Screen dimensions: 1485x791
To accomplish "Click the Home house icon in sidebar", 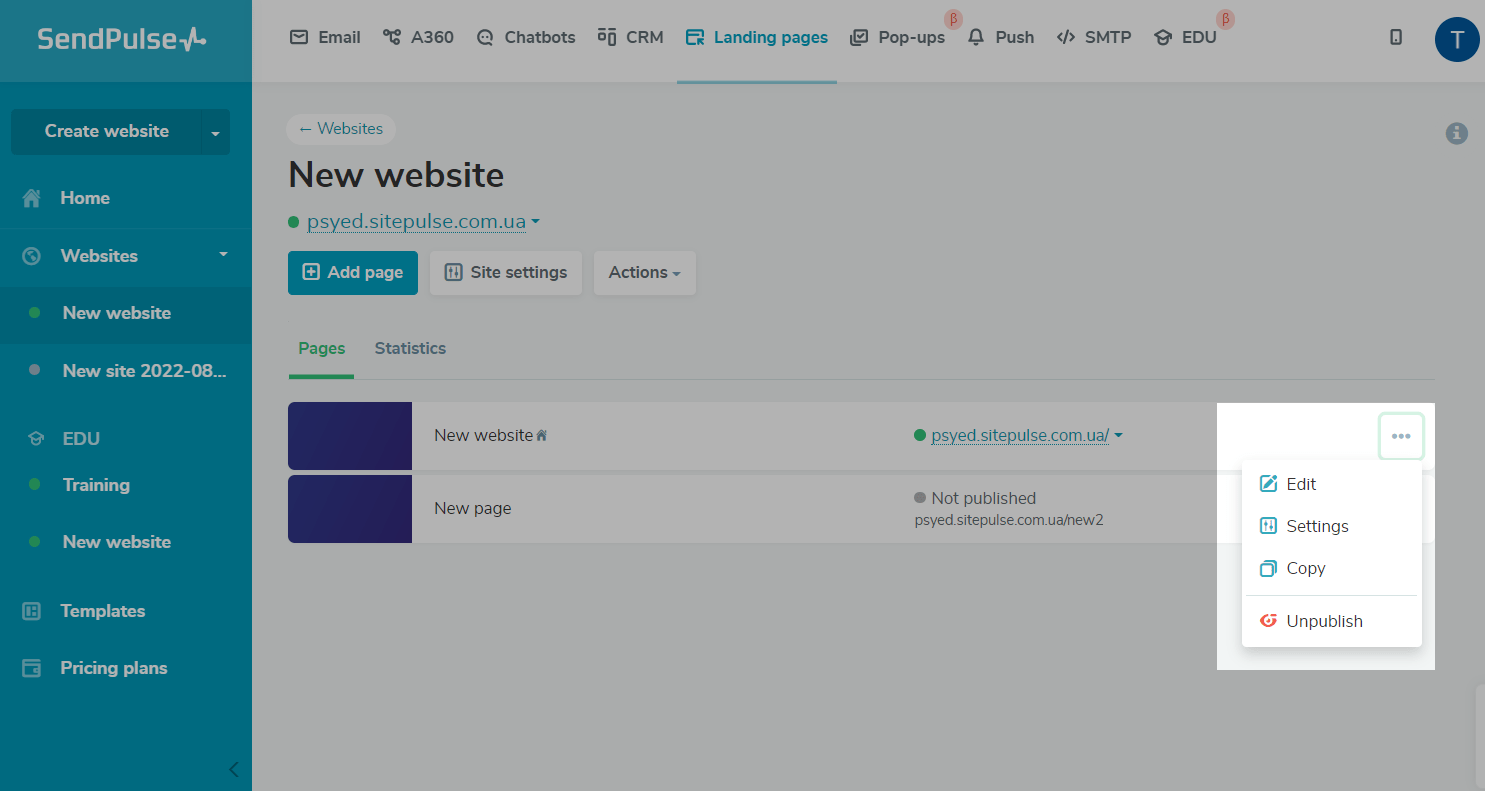I will [x=32, y=198].
